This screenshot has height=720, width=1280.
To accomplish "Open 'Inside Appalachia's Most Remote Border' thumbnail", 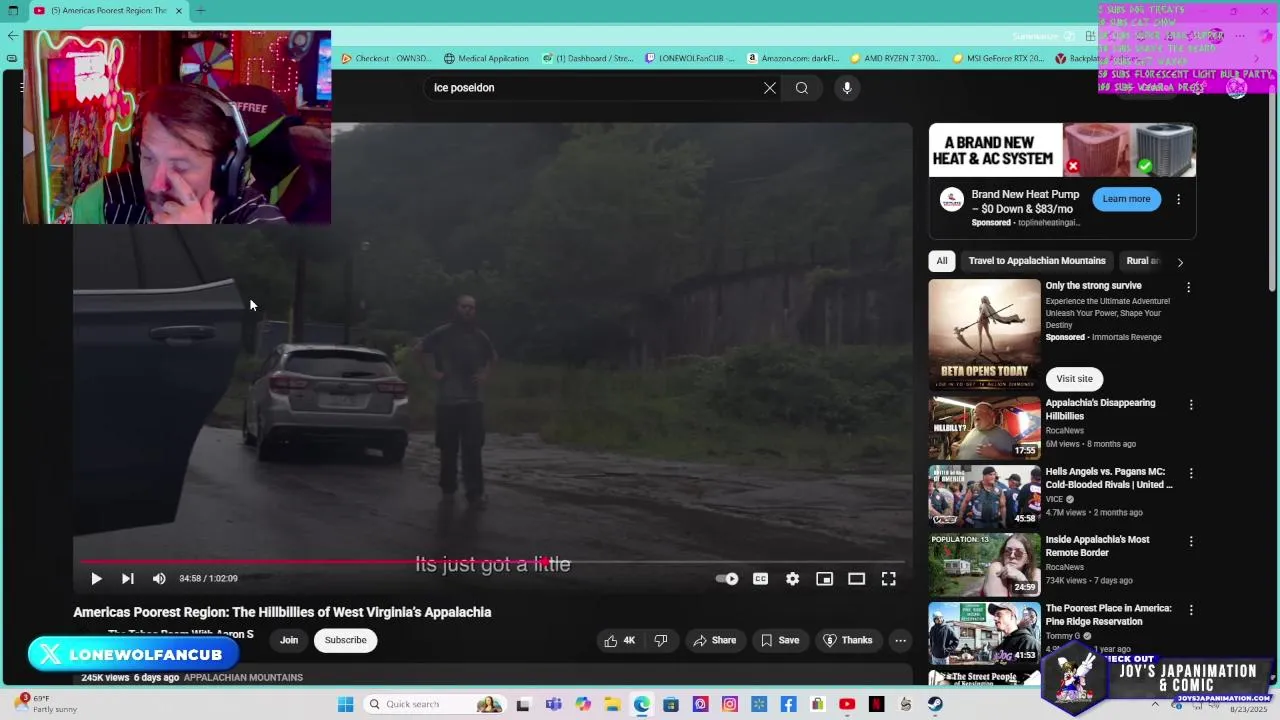I will 984,564.
